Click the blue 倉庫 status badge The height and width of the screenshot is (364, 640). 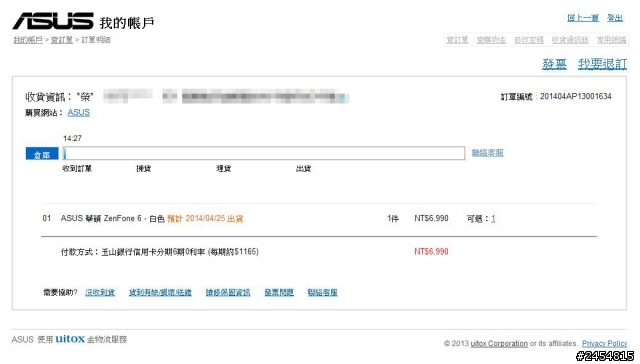tap(42, 154)
